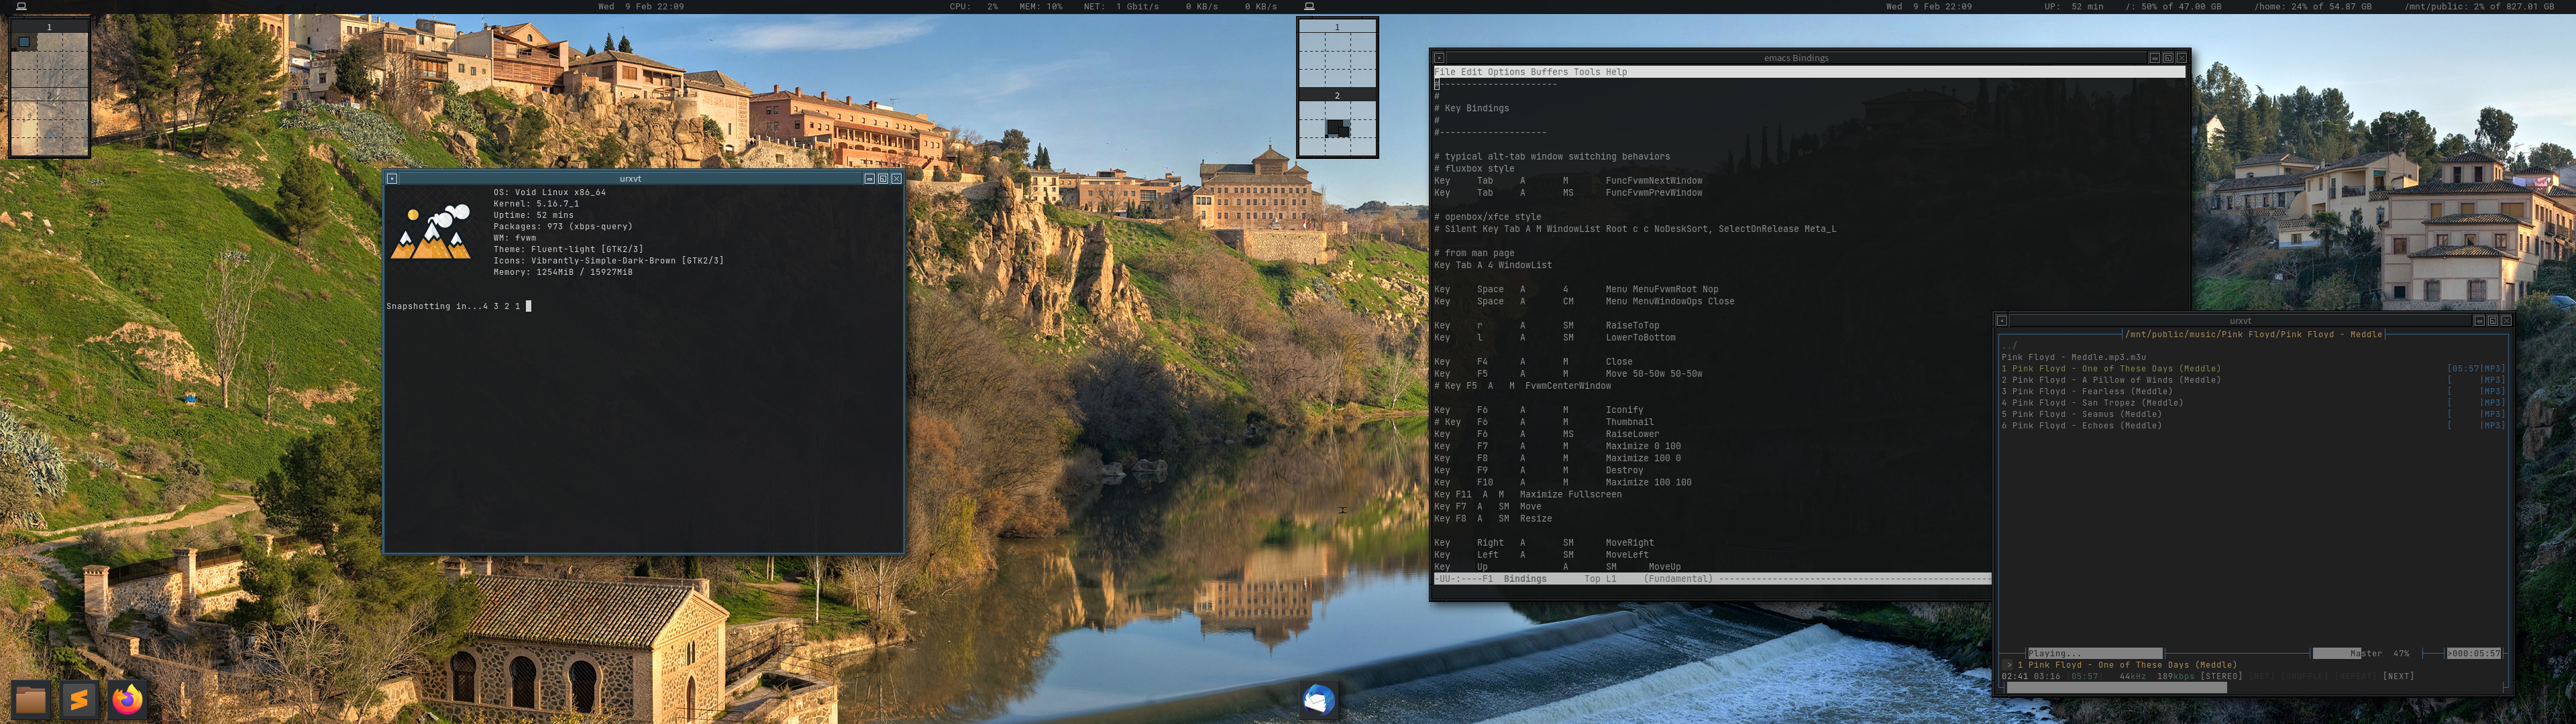Go to parent directory ../ in music player
The width and height of the screenshot is (2576, 724).
point(2009,346)
